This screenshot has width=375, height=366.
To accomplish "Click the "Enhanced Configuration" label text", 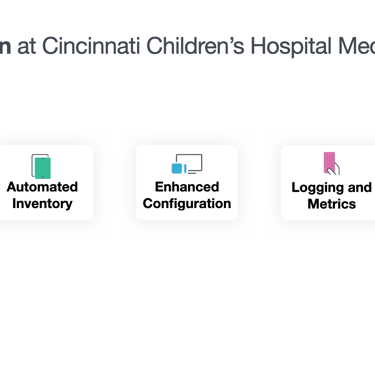I will click(x=187, y=195).
